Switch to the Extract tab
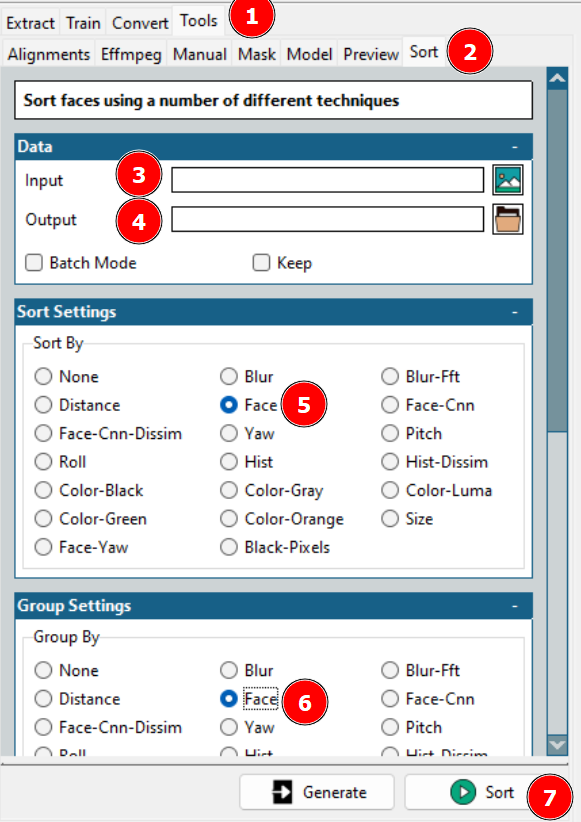 30,23
